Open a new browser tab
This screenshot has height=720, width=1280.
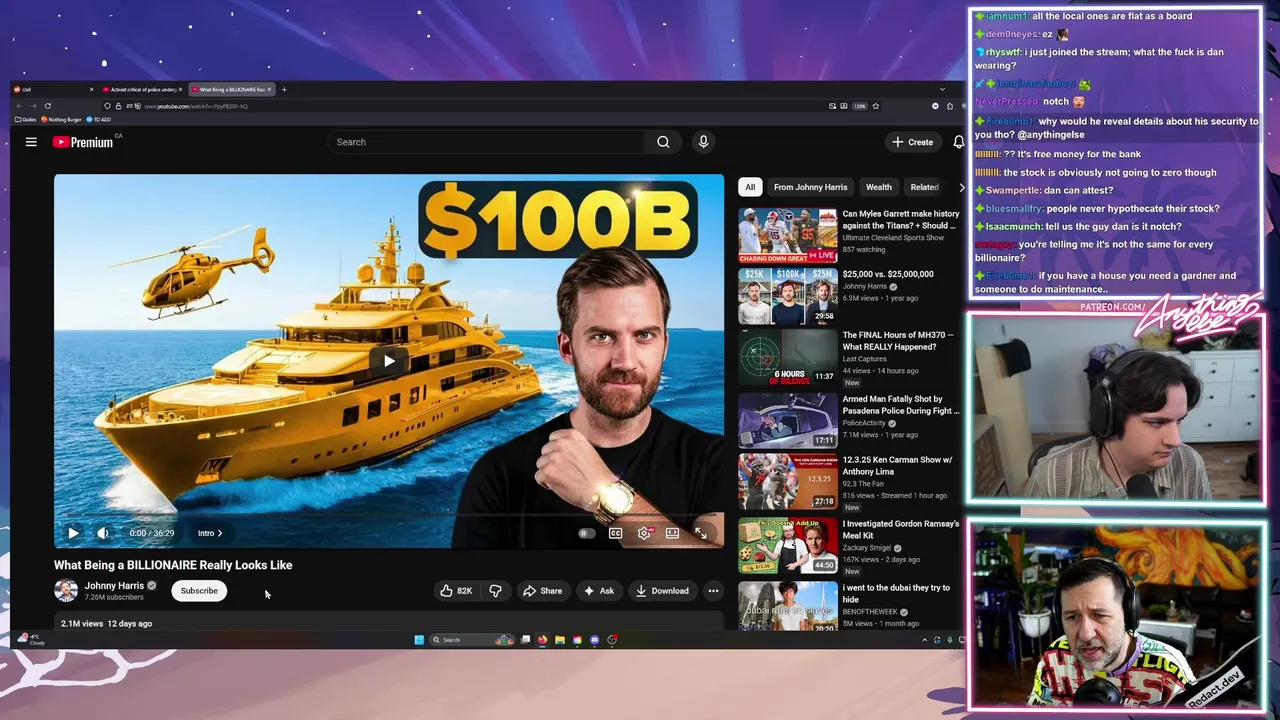pyautogui.click(x=284, y=89)
